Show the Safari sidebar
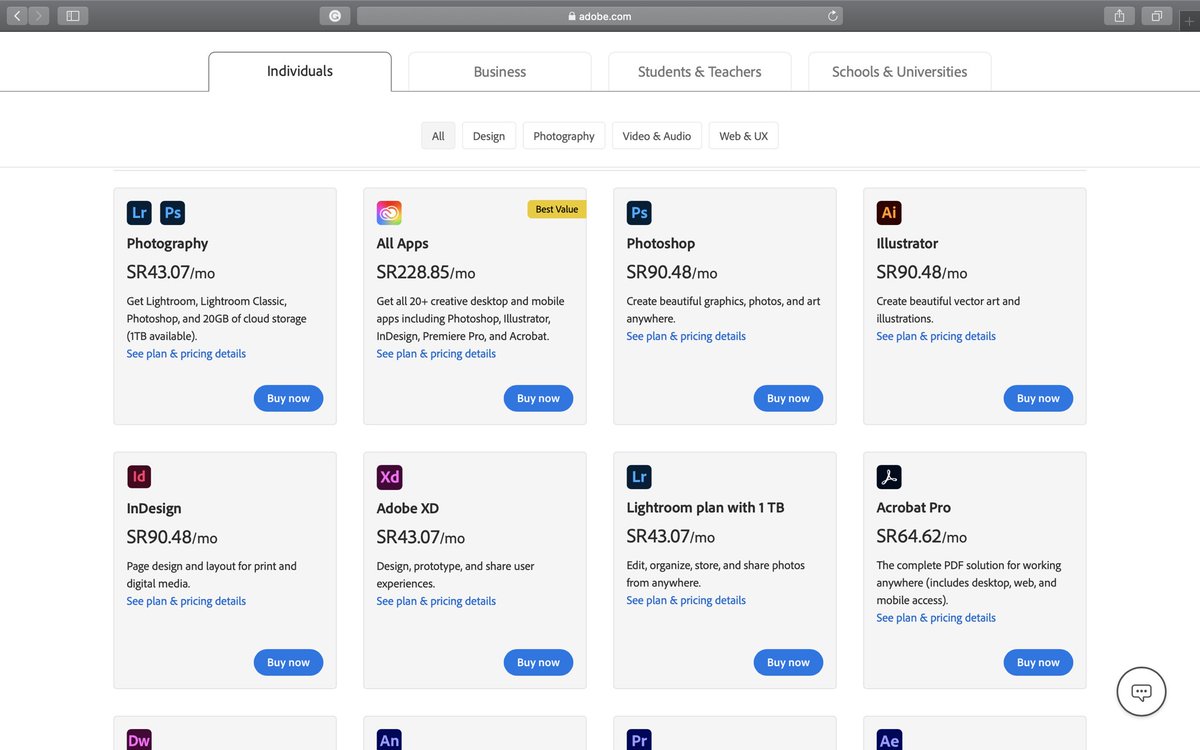This screenshot has height=750, width=1200. click(73, 16)
